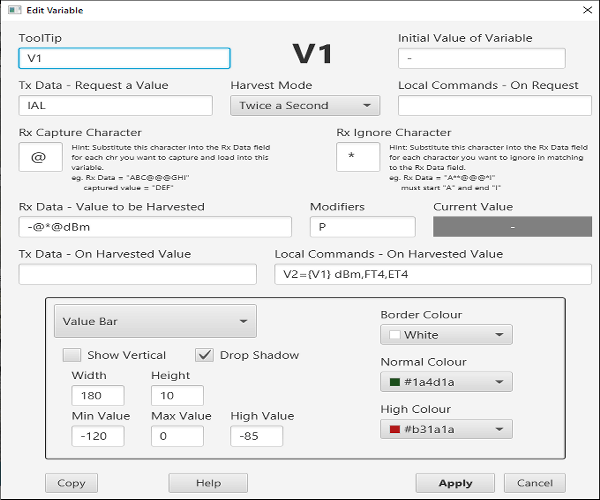Image resolution: width=600 pixels, height=500 pixels.
Task: Click the Min Value field
Action: point(98,436)
